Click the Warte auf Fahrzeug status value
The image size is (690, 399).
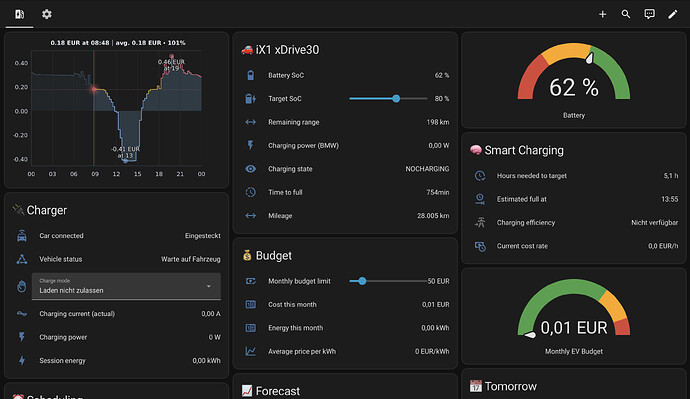[x=191, y=259]
